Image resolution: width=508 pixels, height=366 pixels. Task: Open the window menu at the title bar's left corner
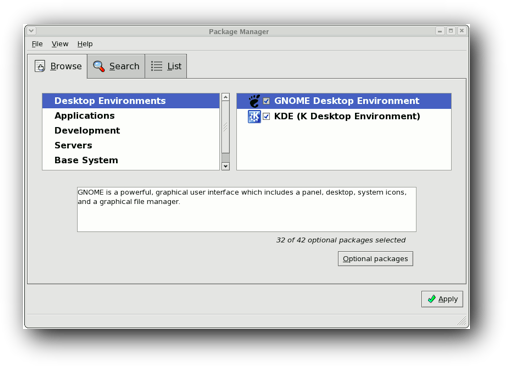[x=31, y=31]
